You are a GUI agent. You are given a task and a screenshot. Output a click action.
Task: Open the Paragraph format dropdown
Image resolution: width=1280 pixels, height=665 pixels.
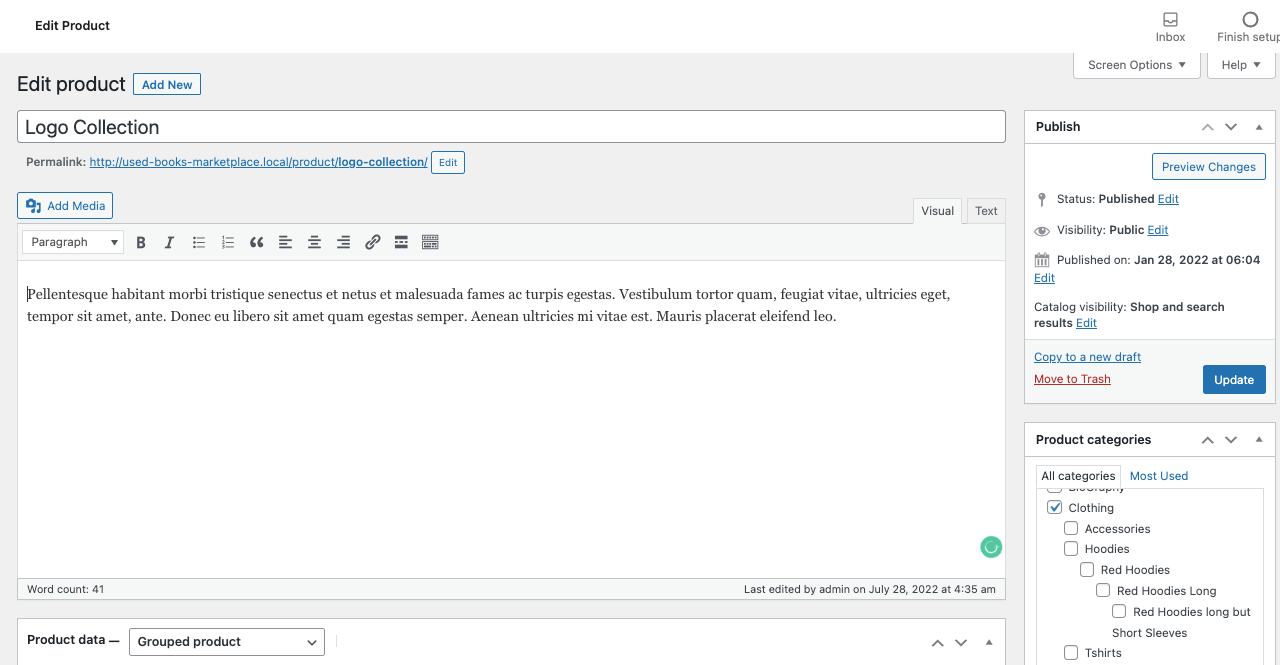click(x=72, y=242)
